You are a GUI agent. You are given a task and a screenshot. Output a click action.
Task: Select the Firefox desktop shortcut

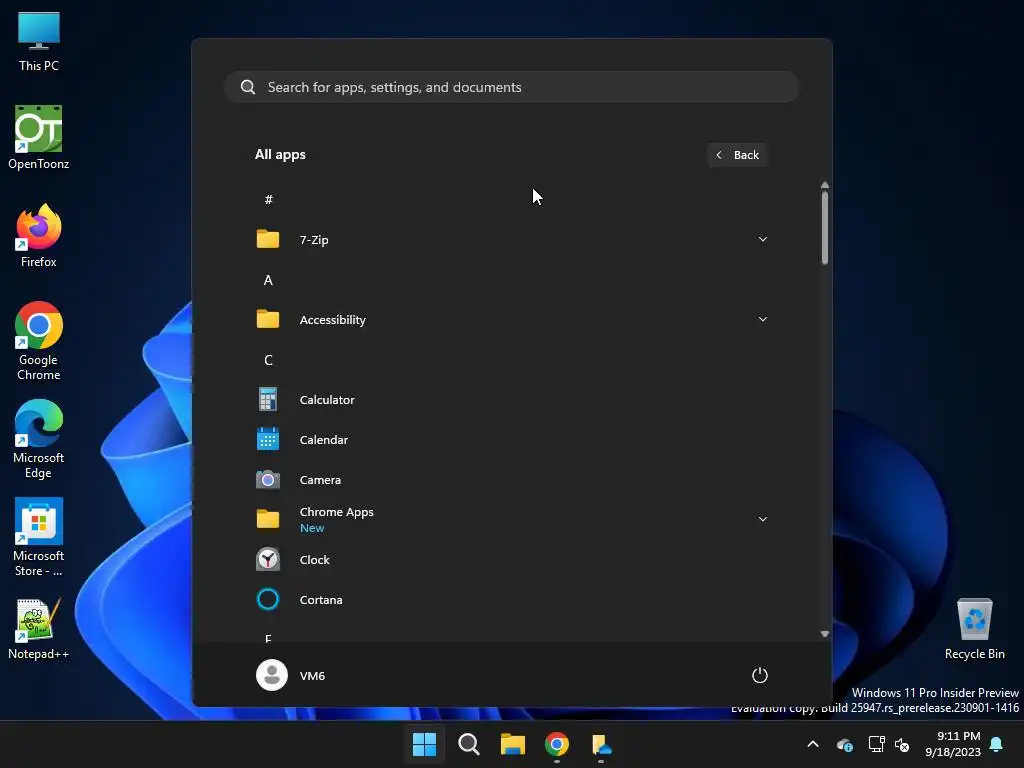click(39, 236)
